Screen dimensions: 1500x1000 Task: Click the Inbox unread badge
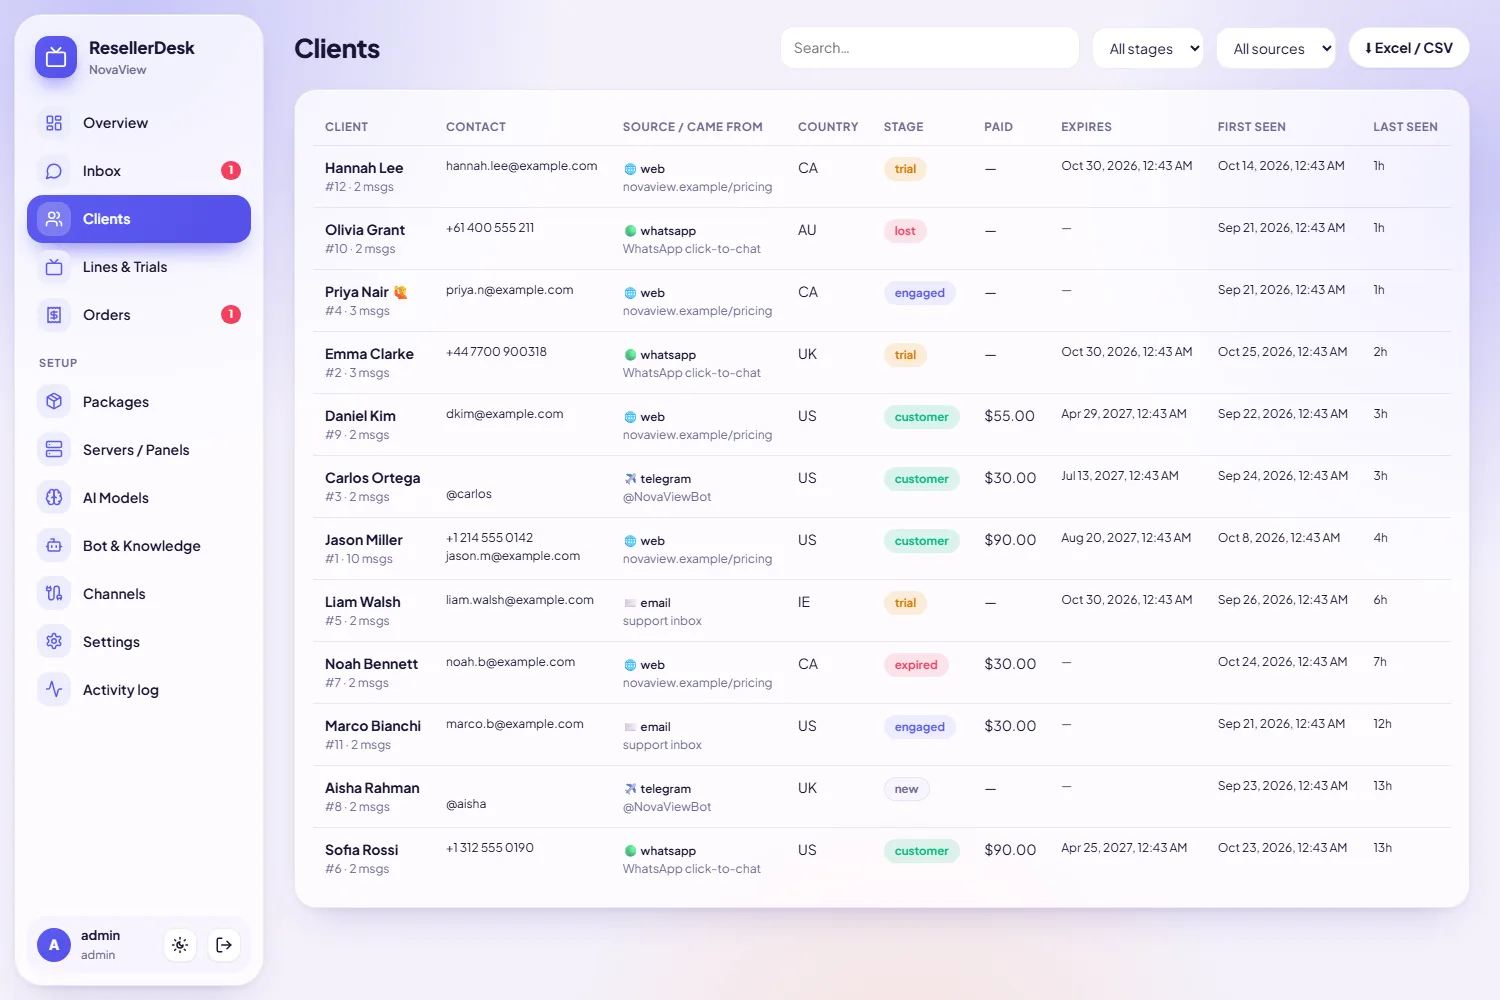point(231,171)
